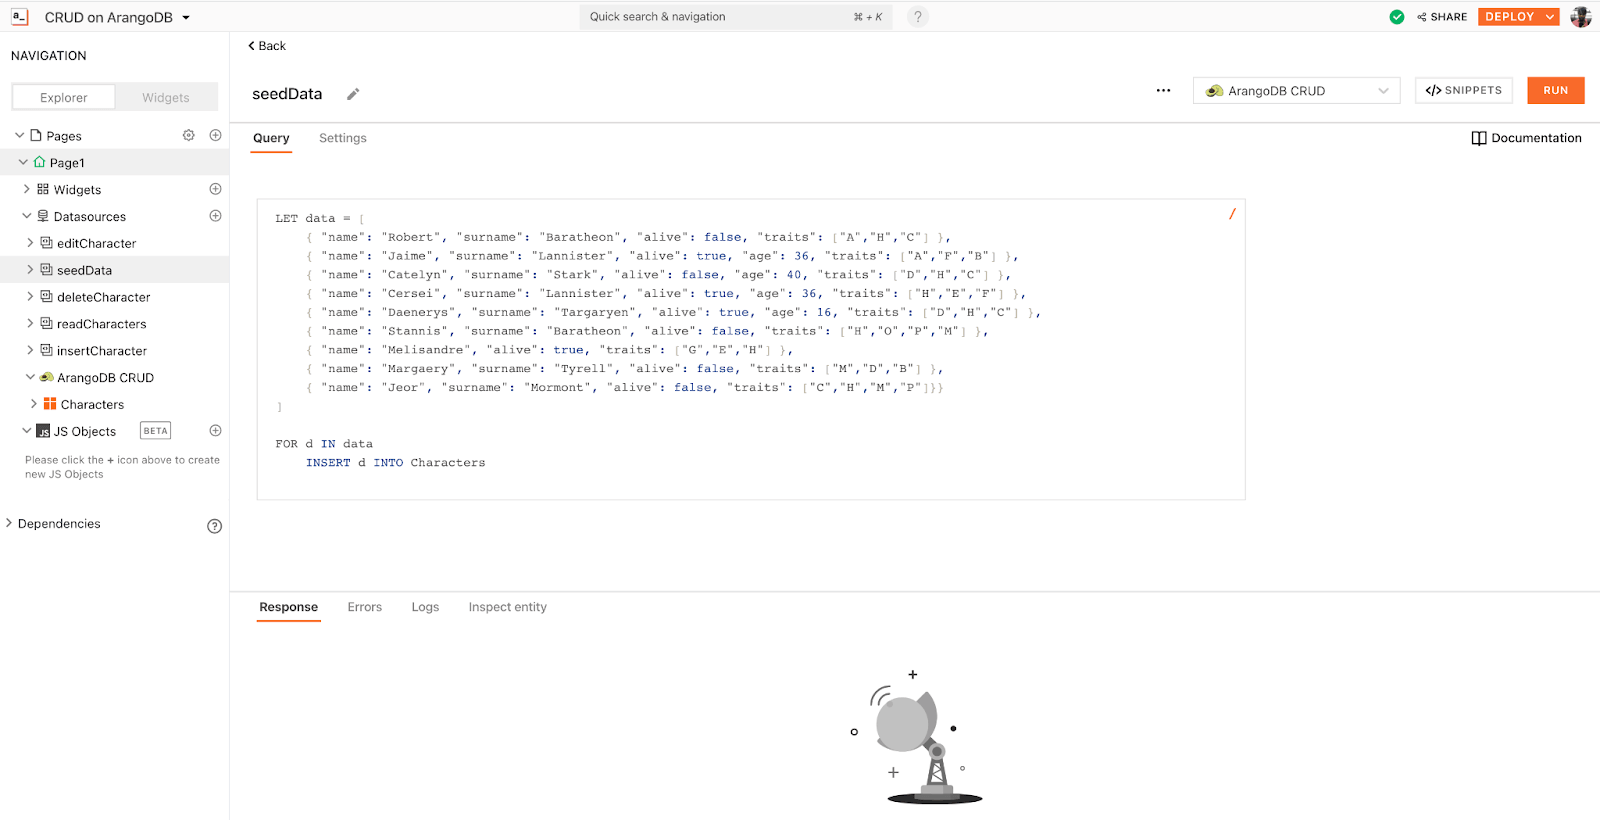
Task: Add a new datasource with plus icon
Action: pos(215,216)
